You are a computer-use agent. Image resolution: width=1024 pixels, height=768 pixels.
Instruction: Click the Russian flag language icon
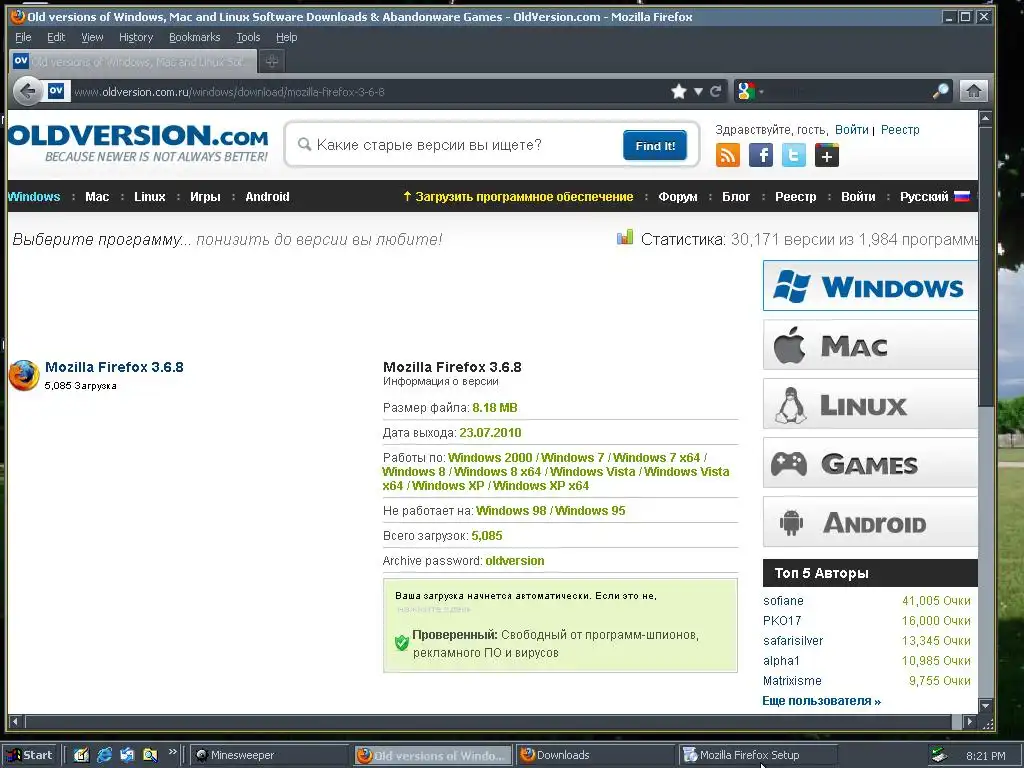962,197
